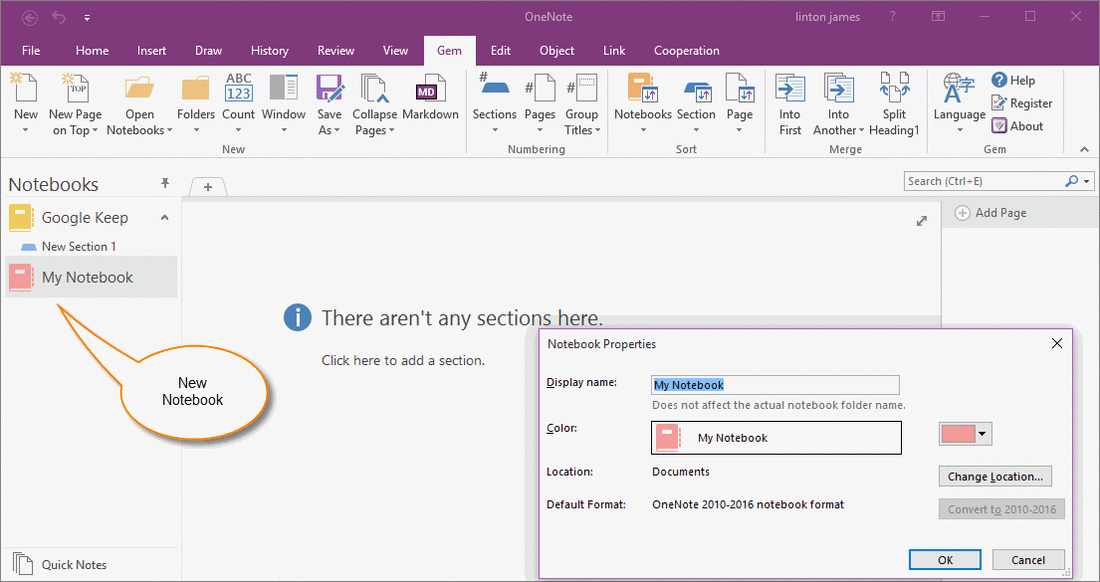Click the Register item
Image resolution: width=1100 pixels, height=582 pixels.
click(1021, 103)
